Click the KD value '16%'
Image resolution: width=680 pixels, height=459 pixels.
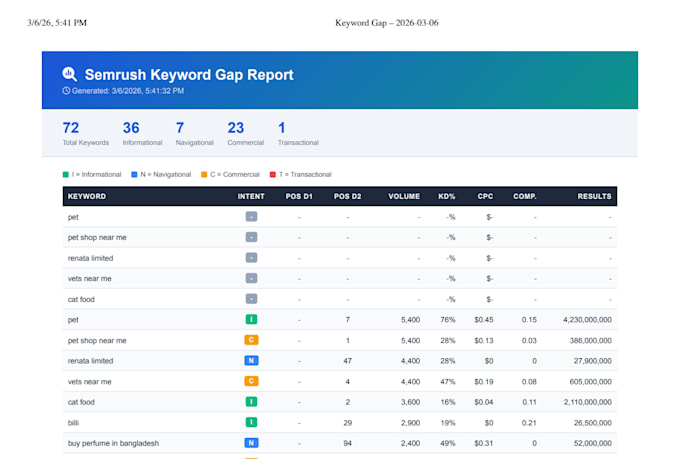pos(448,402)
